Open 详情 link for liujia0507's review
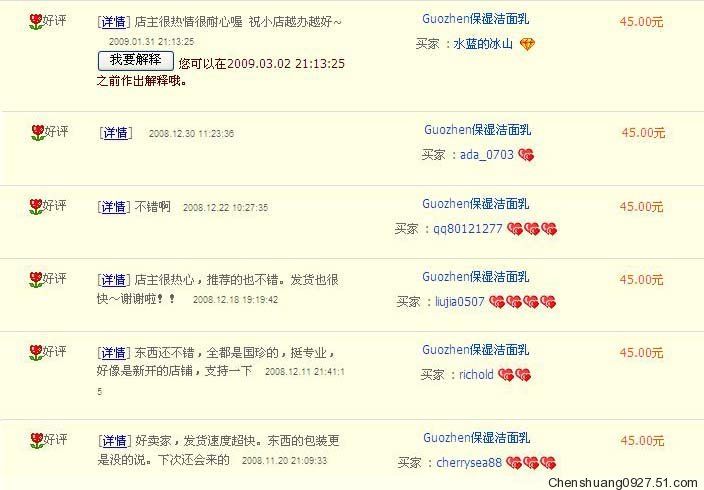The image size is (704, 490). pyautogui.click(x=114, y=280)
